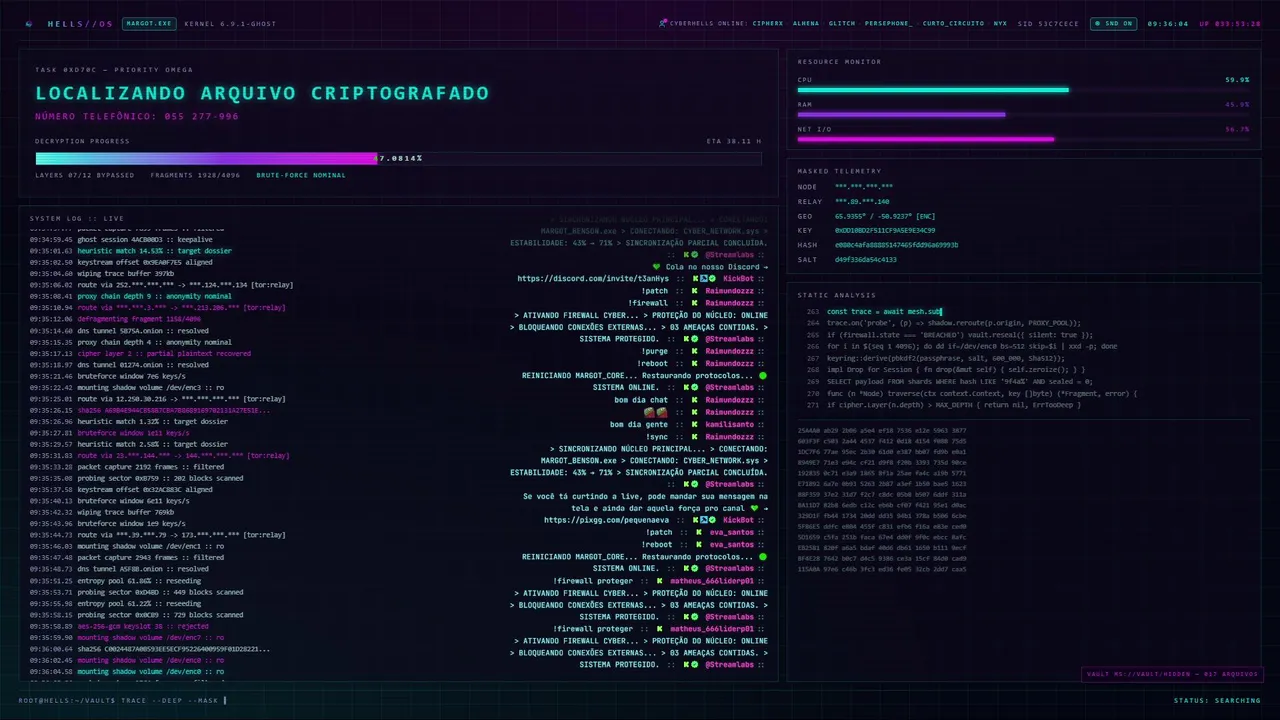Click log entry 09:35:17.13 cipher layer 2
This screenshot has height=720, width=1280.
140,353
